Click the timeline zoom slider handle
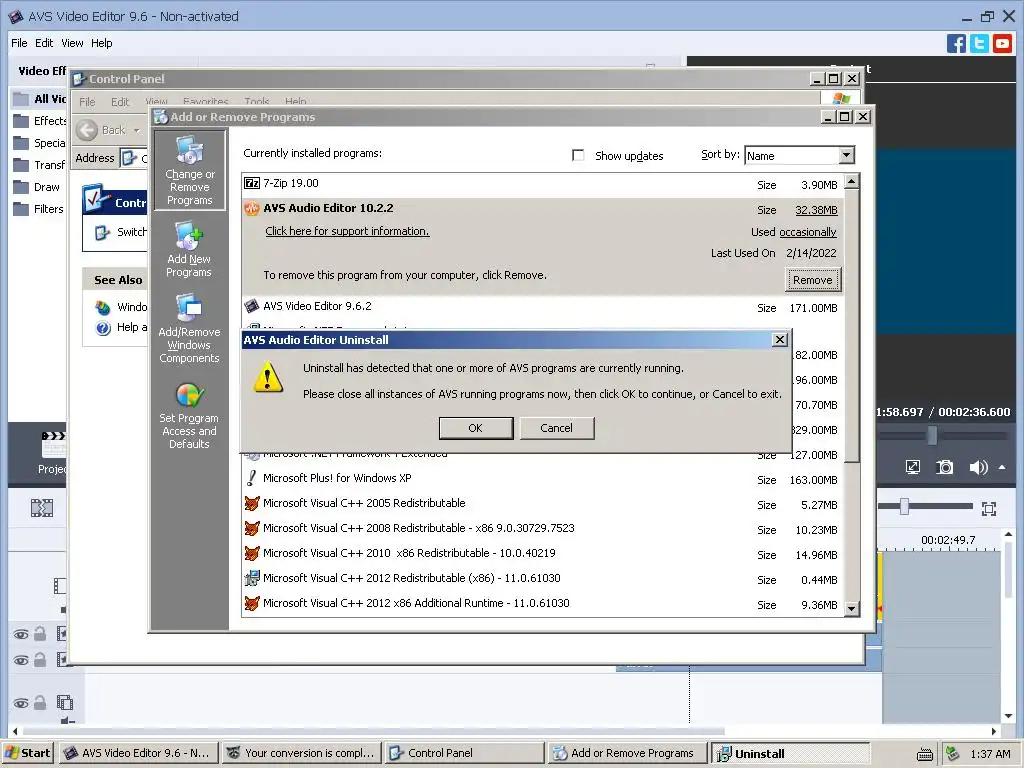Screen dimensions: 1024x768 click(x=904, y=506)
